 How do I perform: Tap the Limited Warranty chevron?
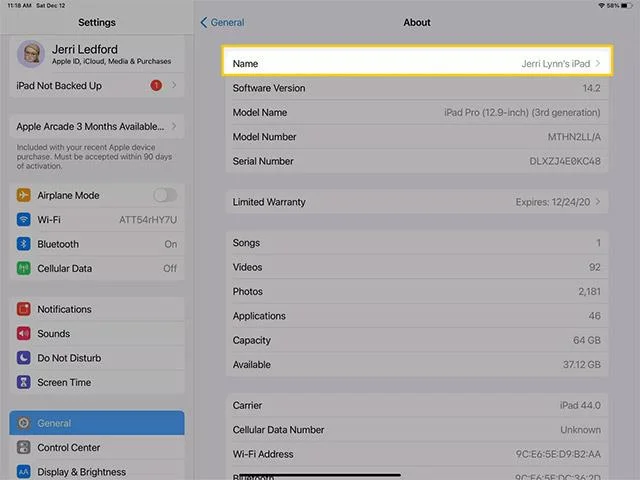598,202
